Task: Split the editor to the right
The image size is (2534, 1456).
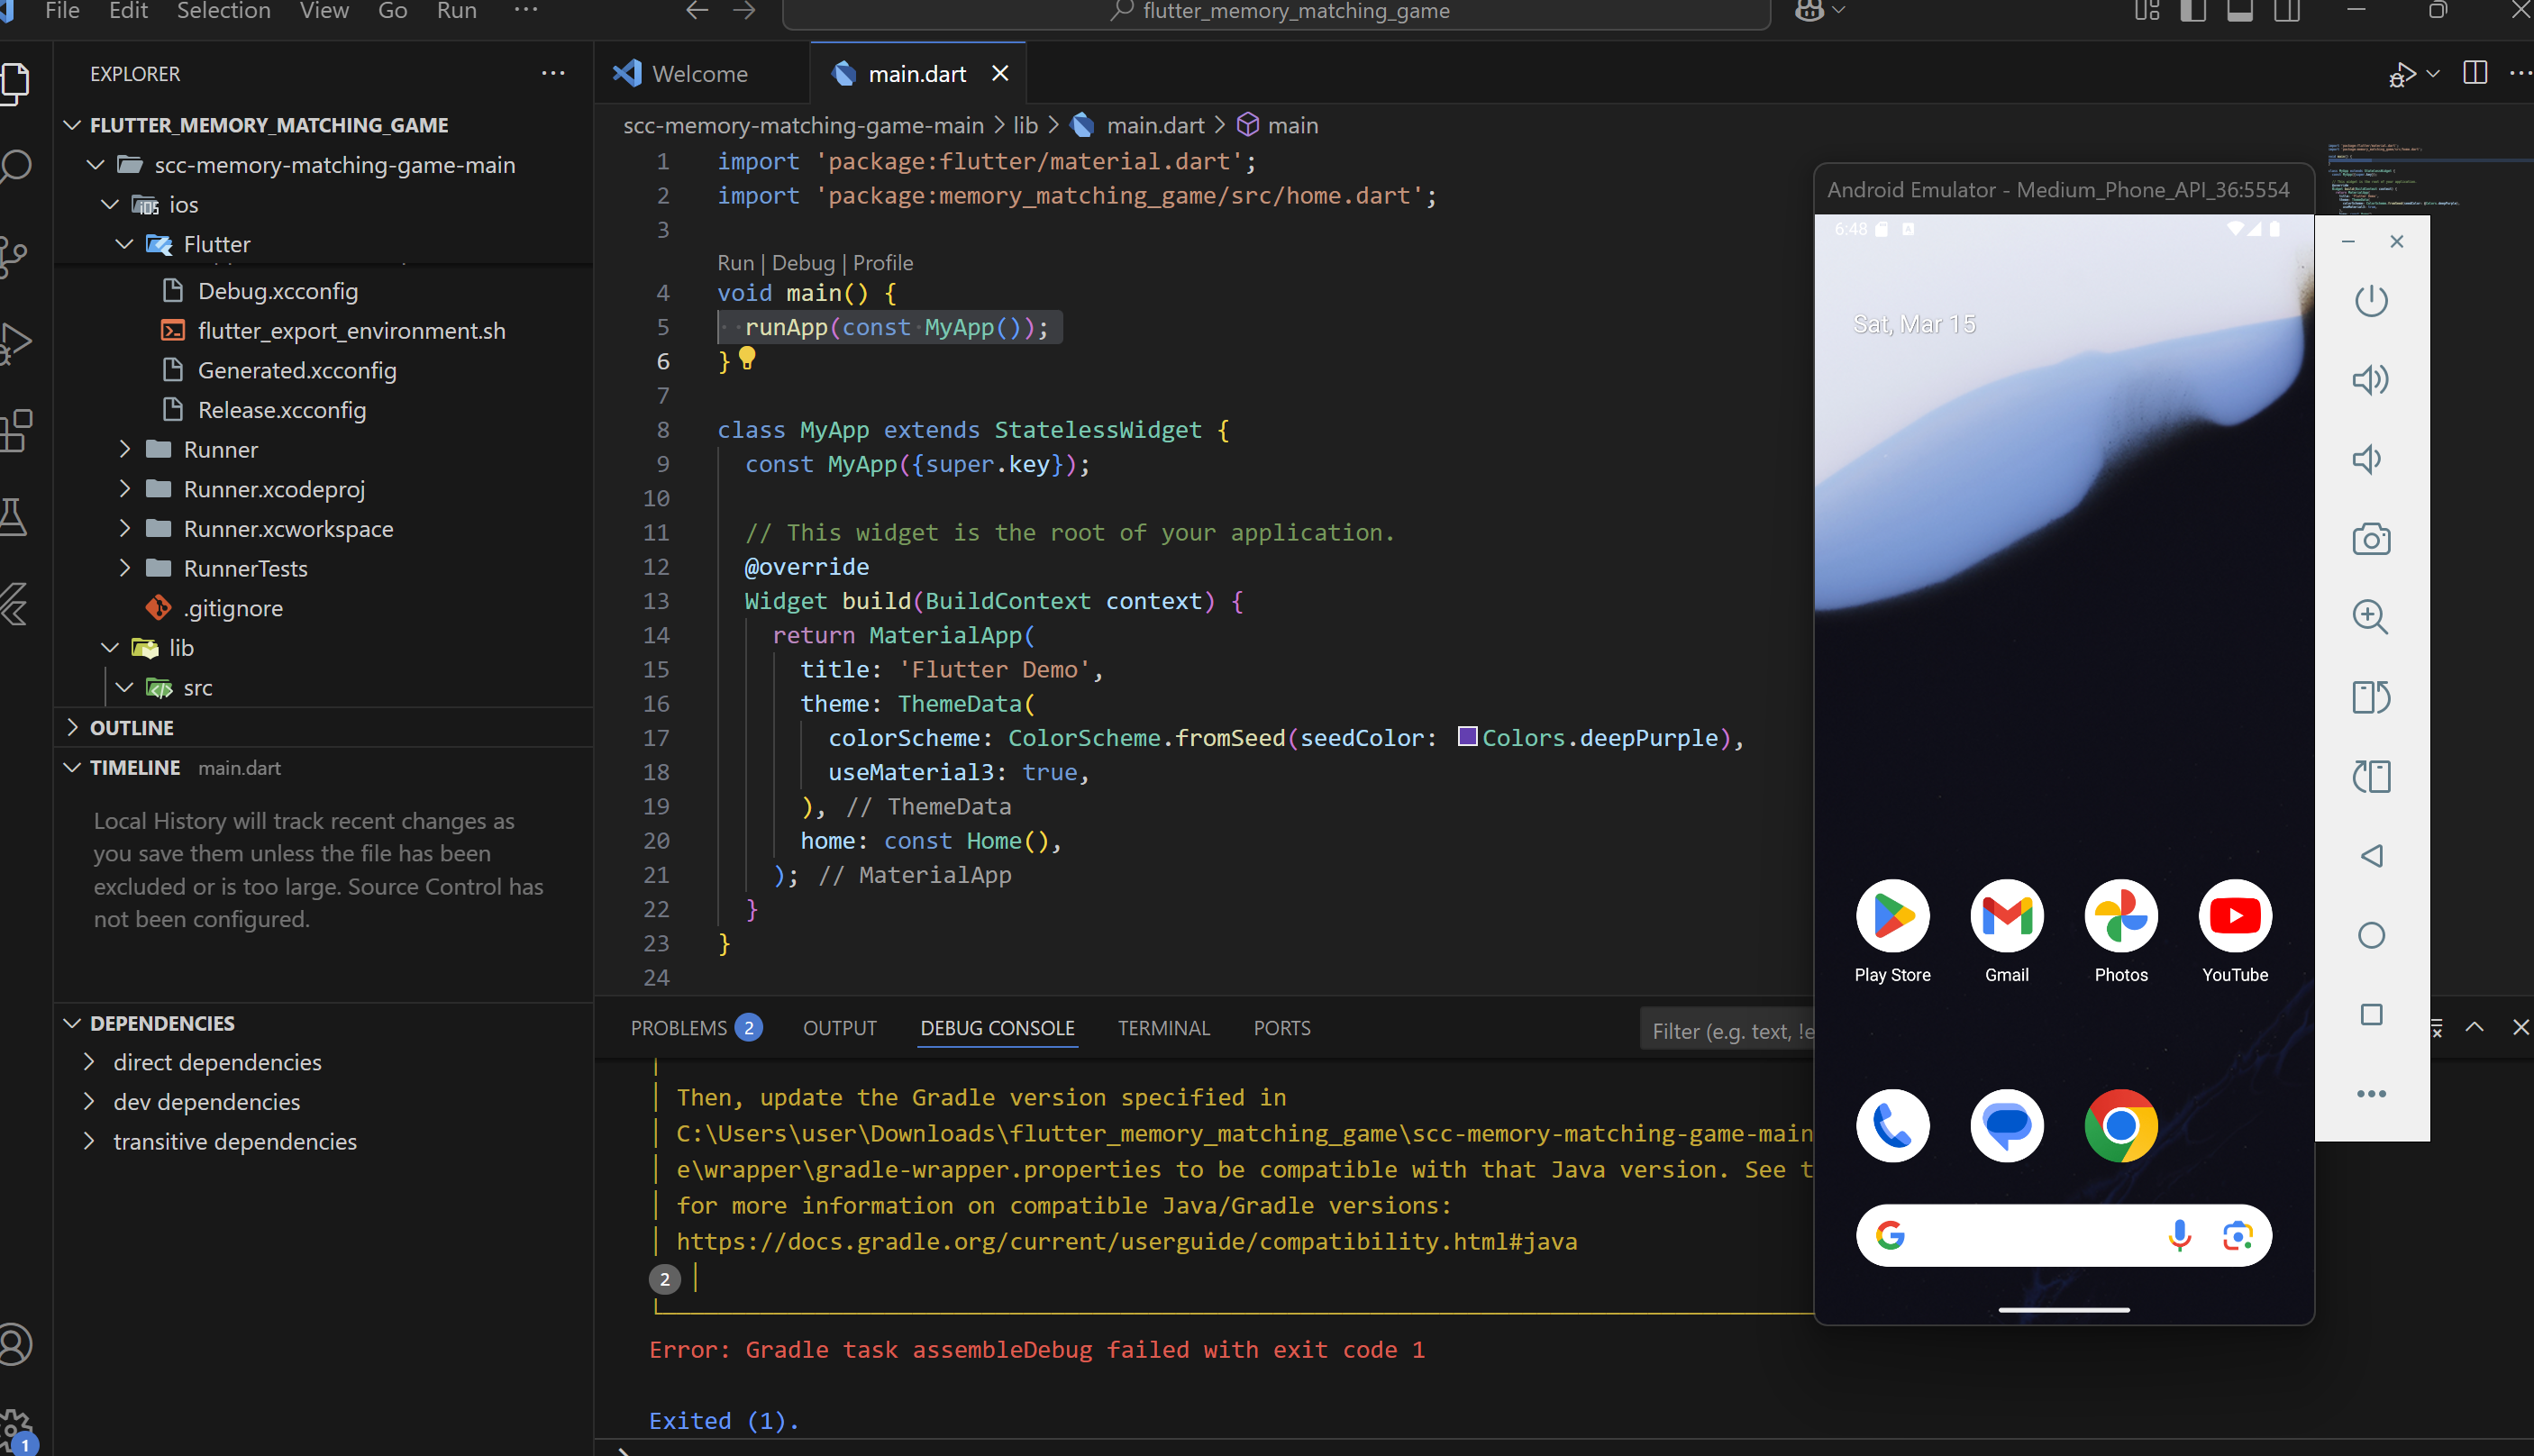Action: pyautogui.click(x=2475, y=73)
